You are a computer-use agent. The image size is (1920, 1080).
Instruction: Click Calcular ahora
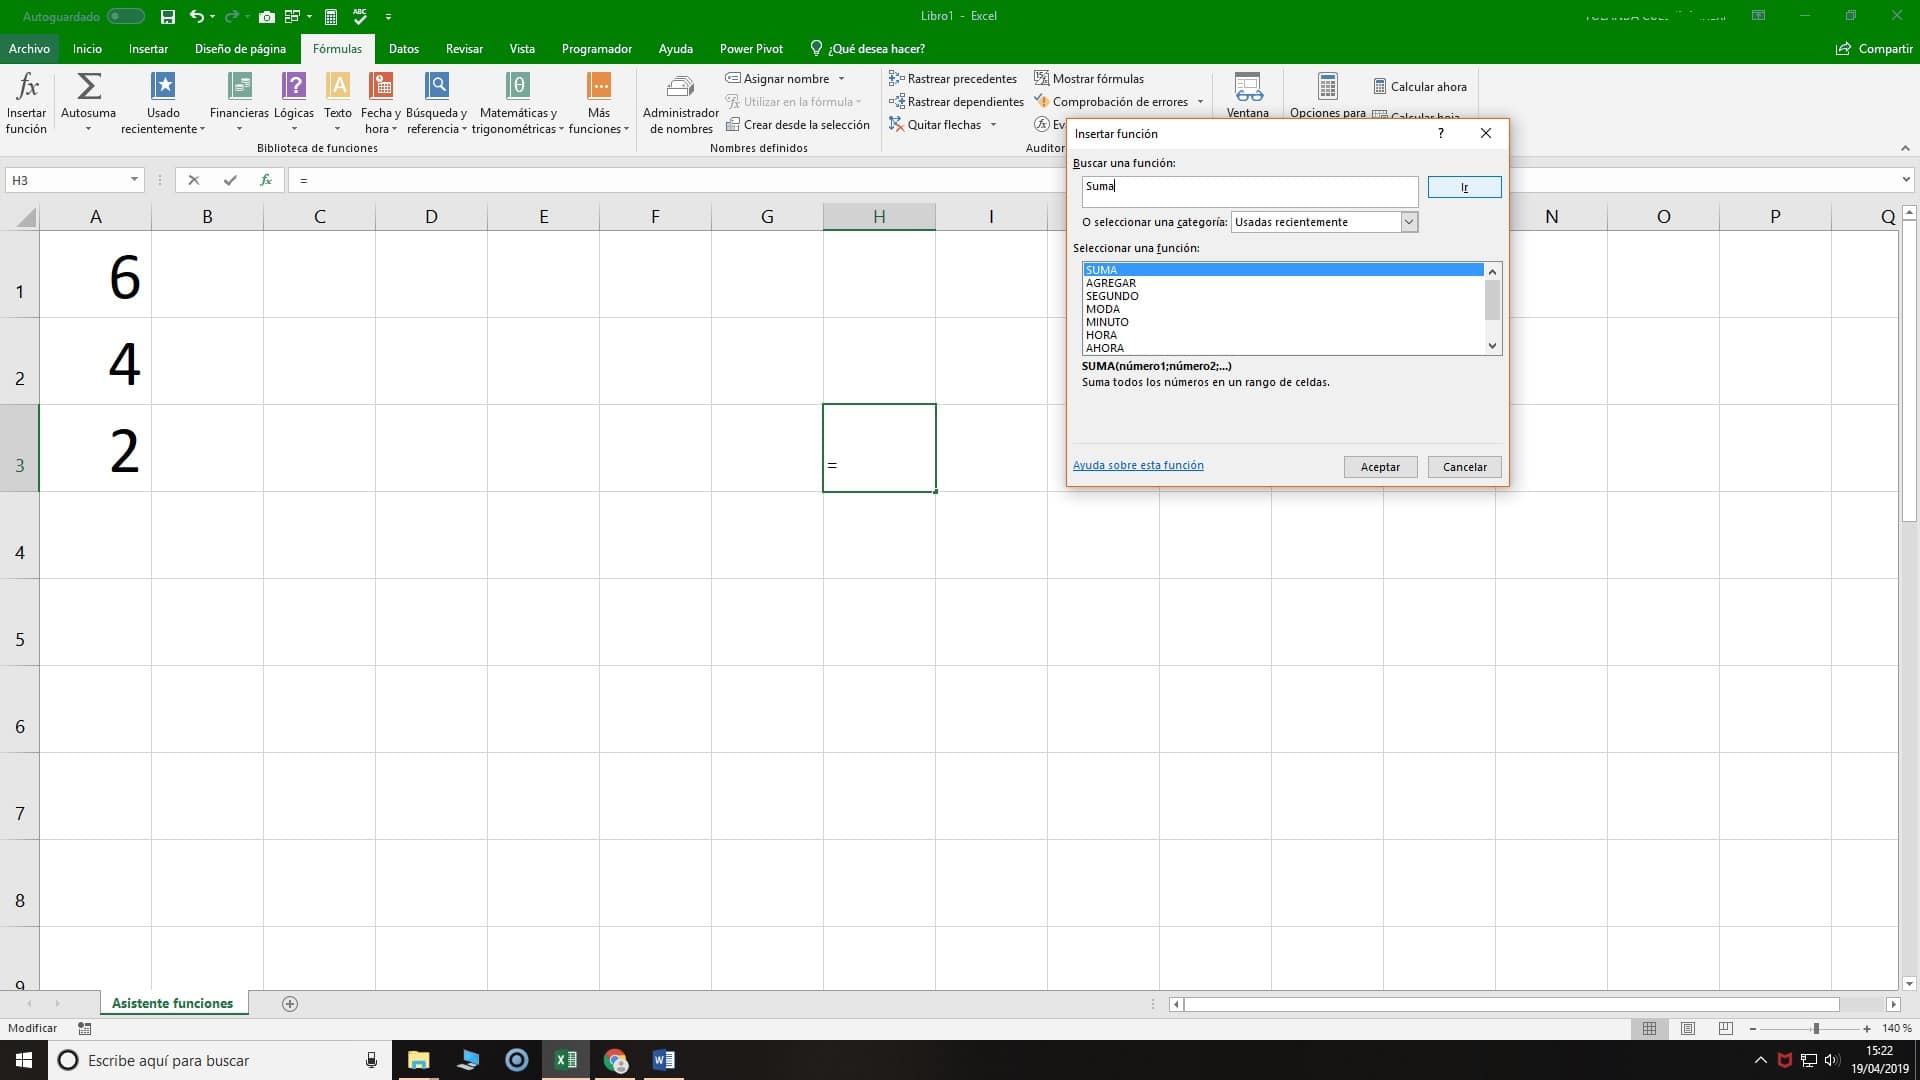tap(1420, 87)
